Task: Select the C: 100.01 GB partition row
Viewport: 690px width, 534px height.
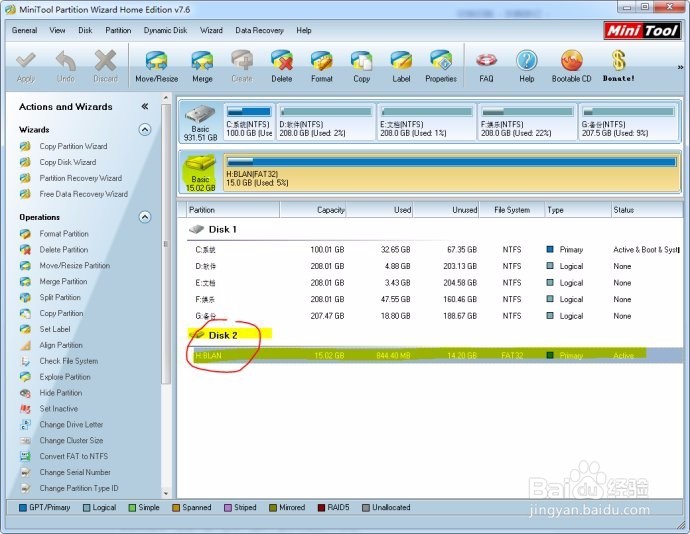Action: [434, 250]
